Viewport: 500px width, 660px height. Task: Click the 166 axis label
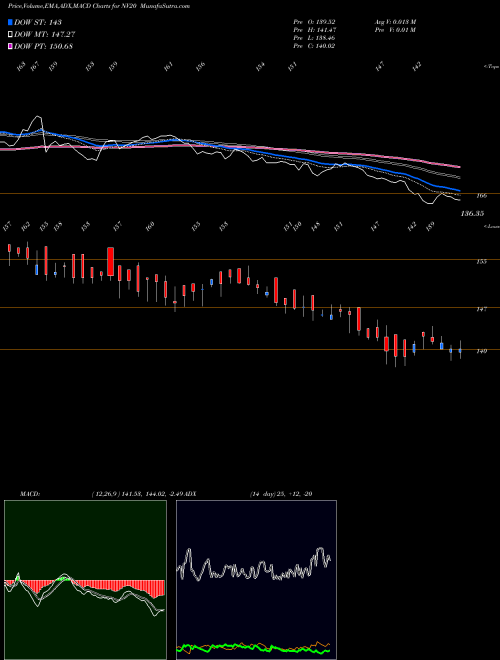point(482,196)
